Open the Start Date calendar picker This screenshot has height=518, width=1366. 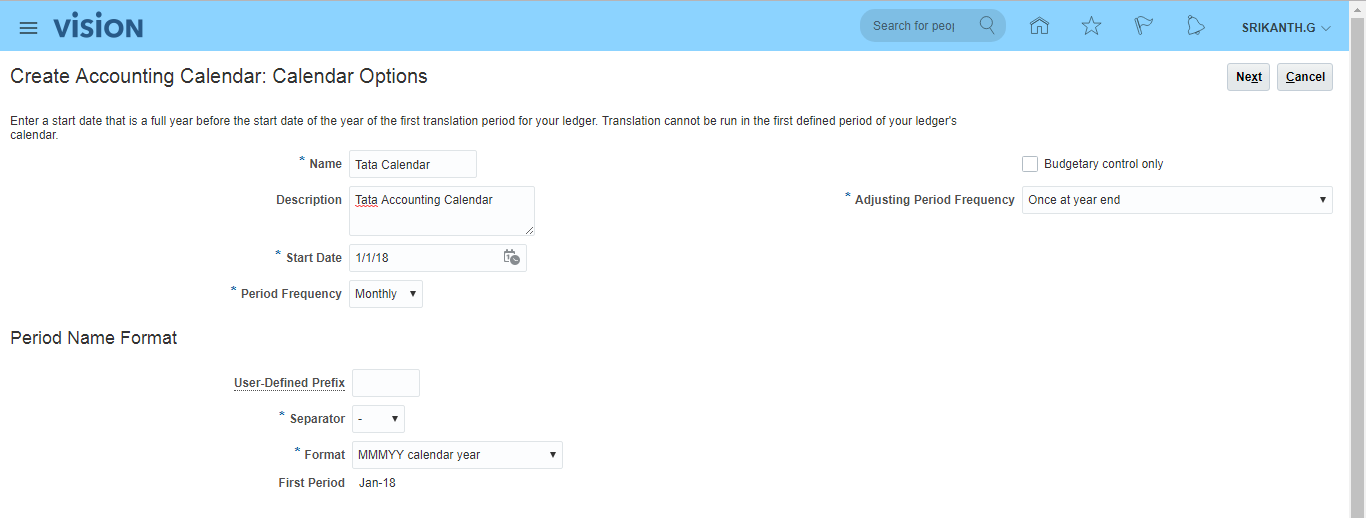(x=511, y=258)
